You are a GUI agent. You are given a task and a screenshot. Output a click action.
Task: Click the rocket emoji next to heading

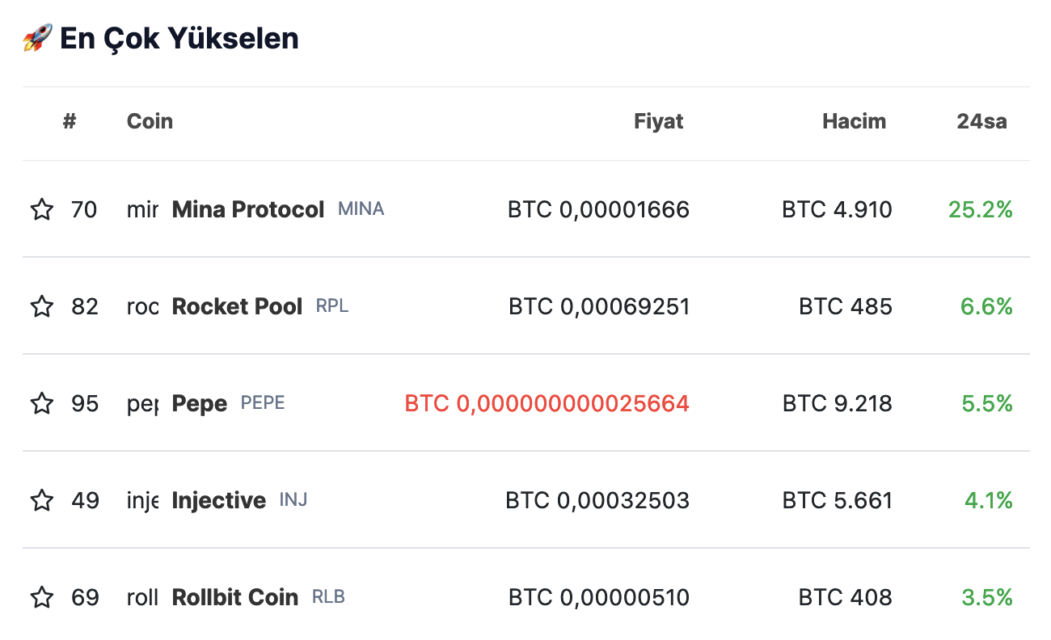point(37,38)
